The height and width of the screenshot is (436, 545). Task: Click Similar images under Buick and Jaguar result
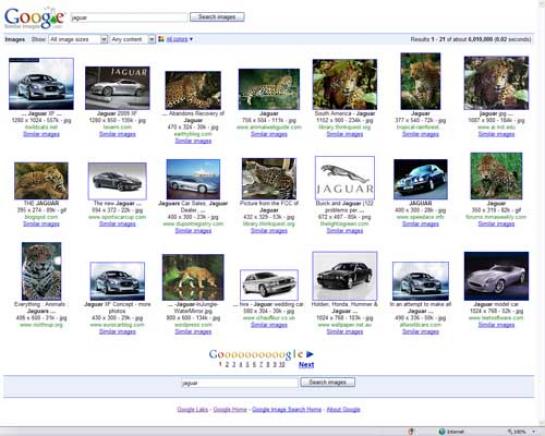tap(345, 231)
